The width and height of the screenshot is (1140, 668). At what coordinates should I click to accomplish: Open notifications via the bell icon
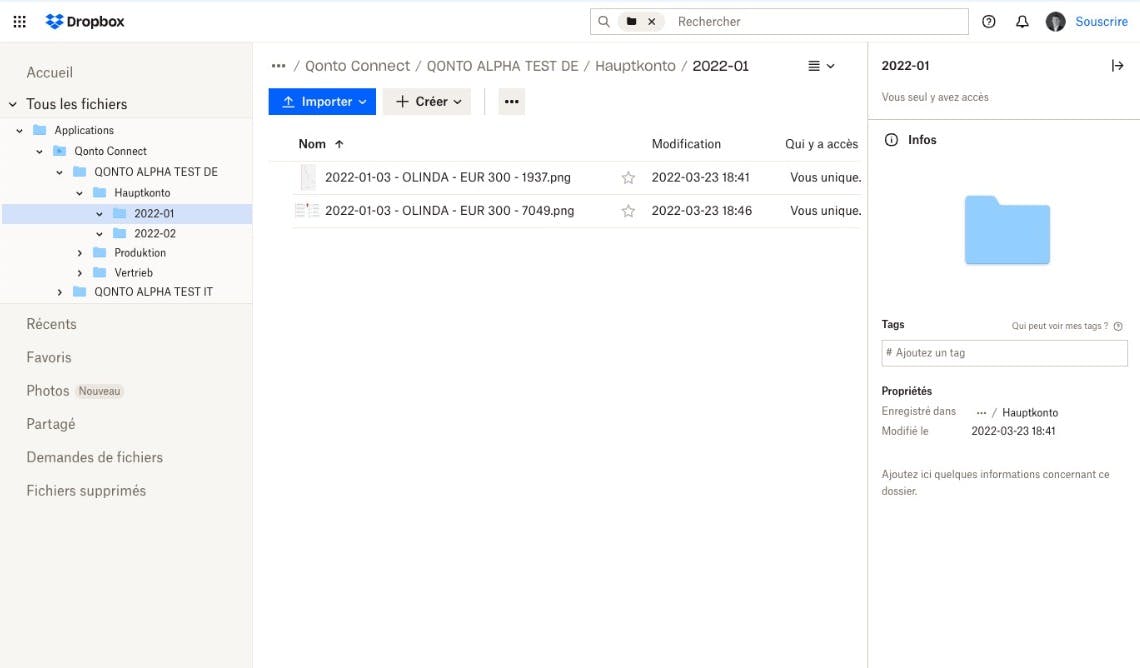[1021, 21]
